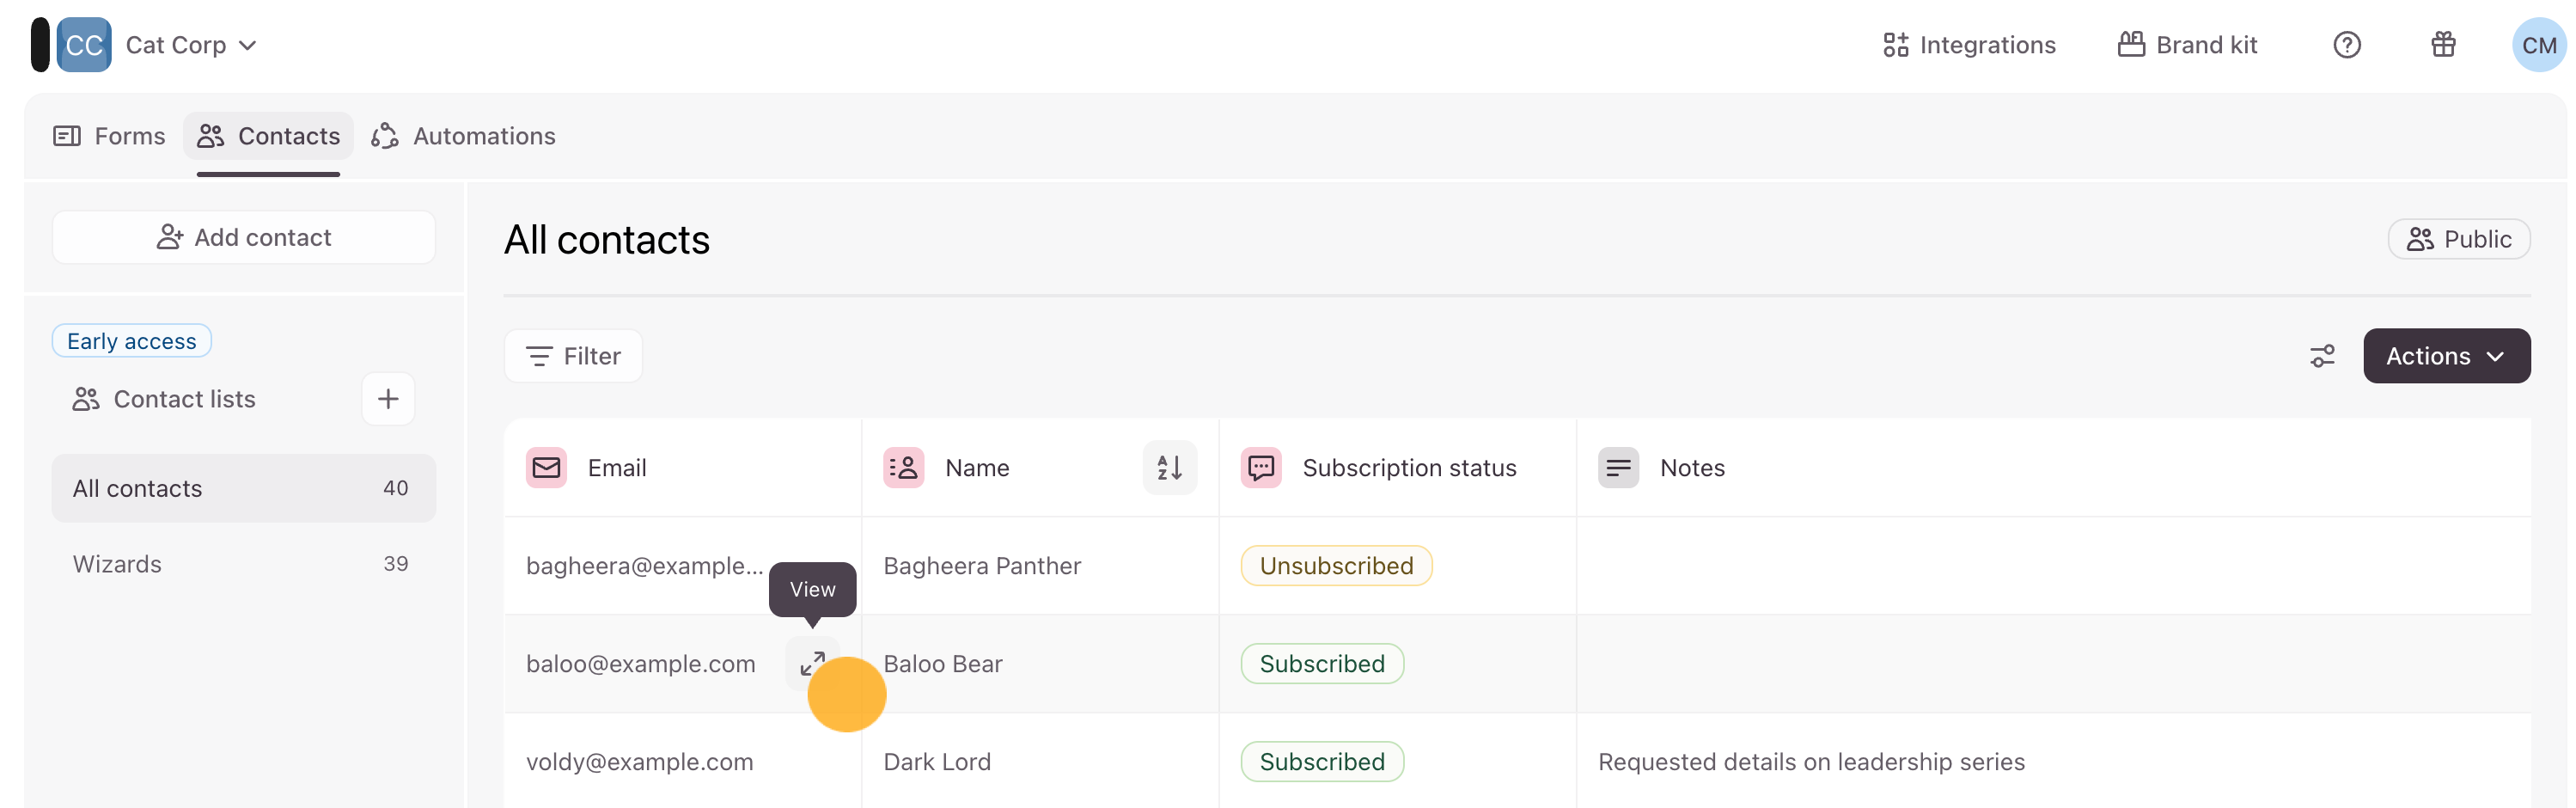The height and width of the screenshot is (808, 2576).
Task: Add a new contact list with plus icon
Action: click(388, 399)
